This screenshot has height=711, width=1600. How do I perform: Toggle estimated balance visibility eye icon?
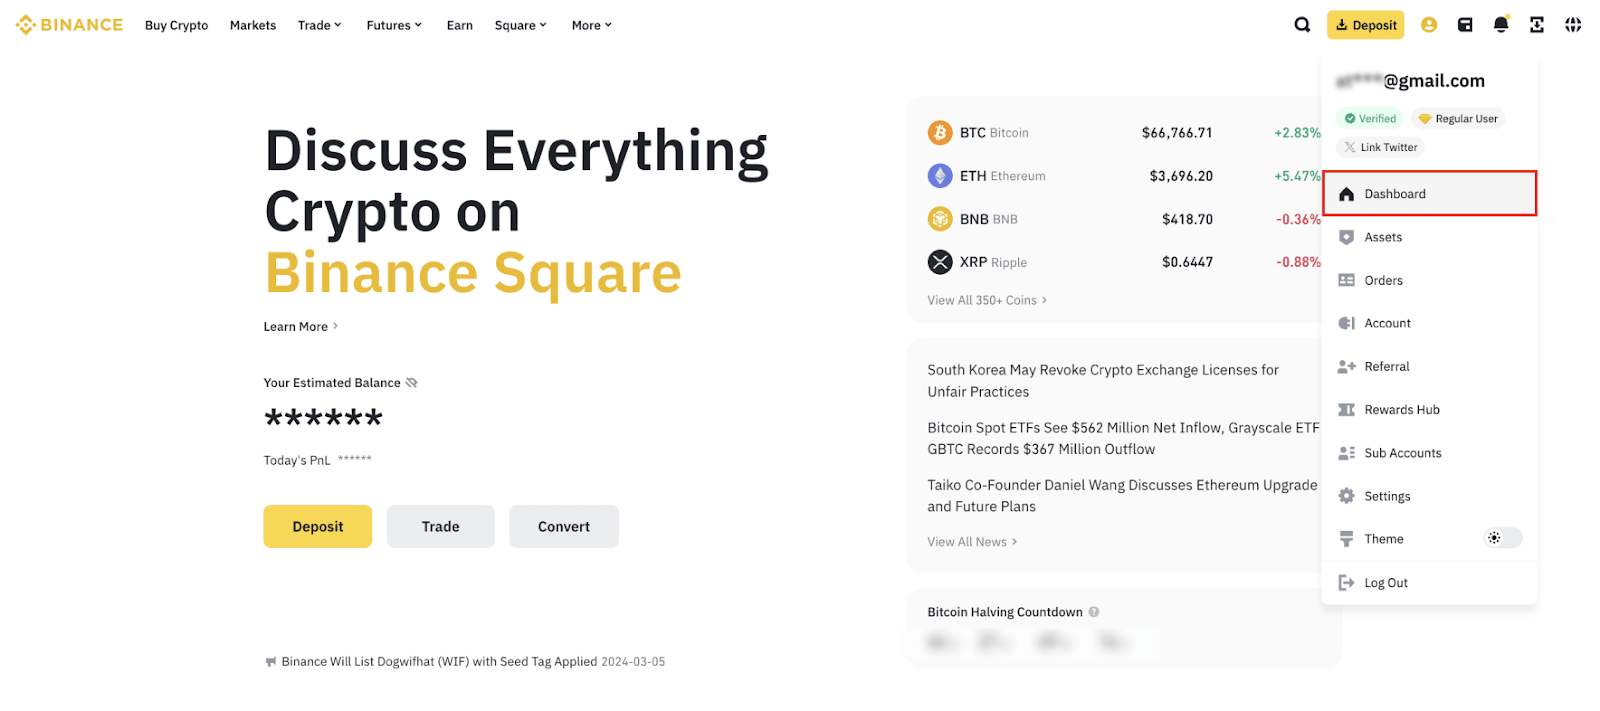[x=412, y=383]
